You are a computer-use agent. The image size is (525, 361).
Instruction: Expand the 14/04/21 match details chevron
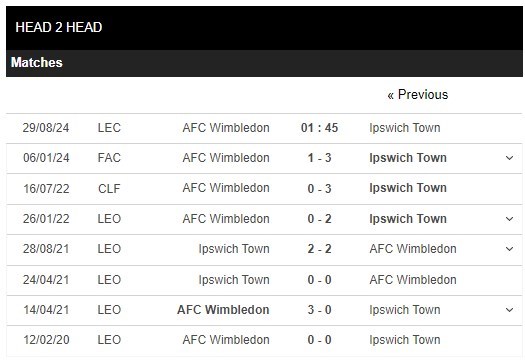[x=509, y=310]
